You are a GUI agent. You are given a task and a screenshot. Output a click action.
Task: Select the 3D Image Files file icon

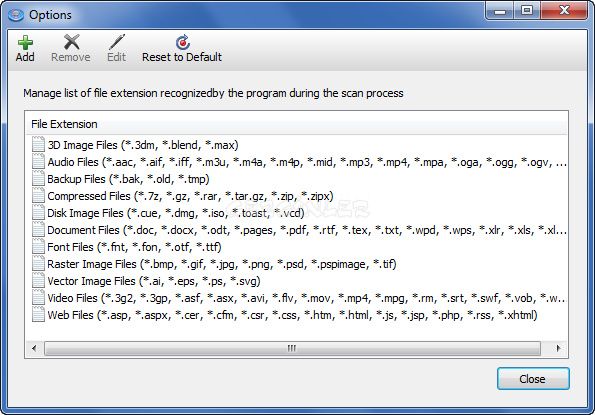pos(38,145)
